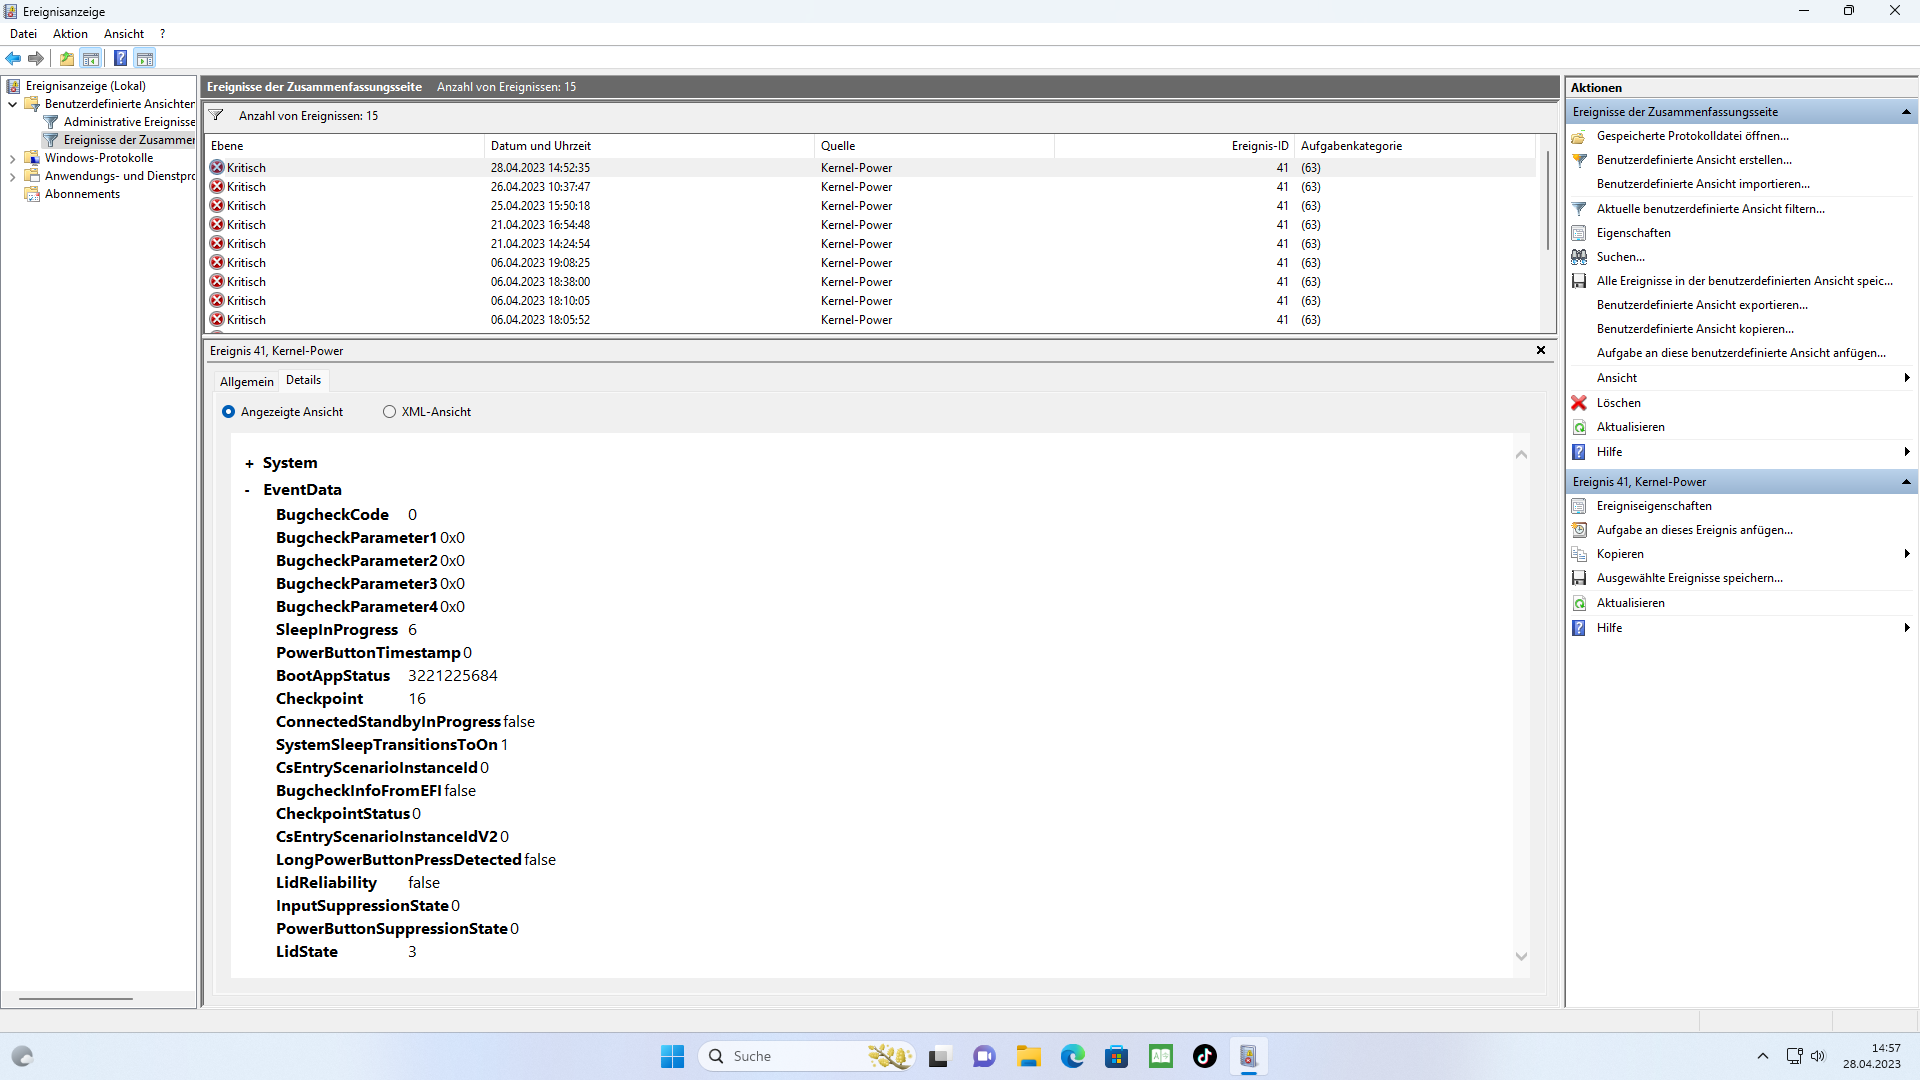Collapse the EventData node
1920x1080 pixels.
[x=248, y=491]
